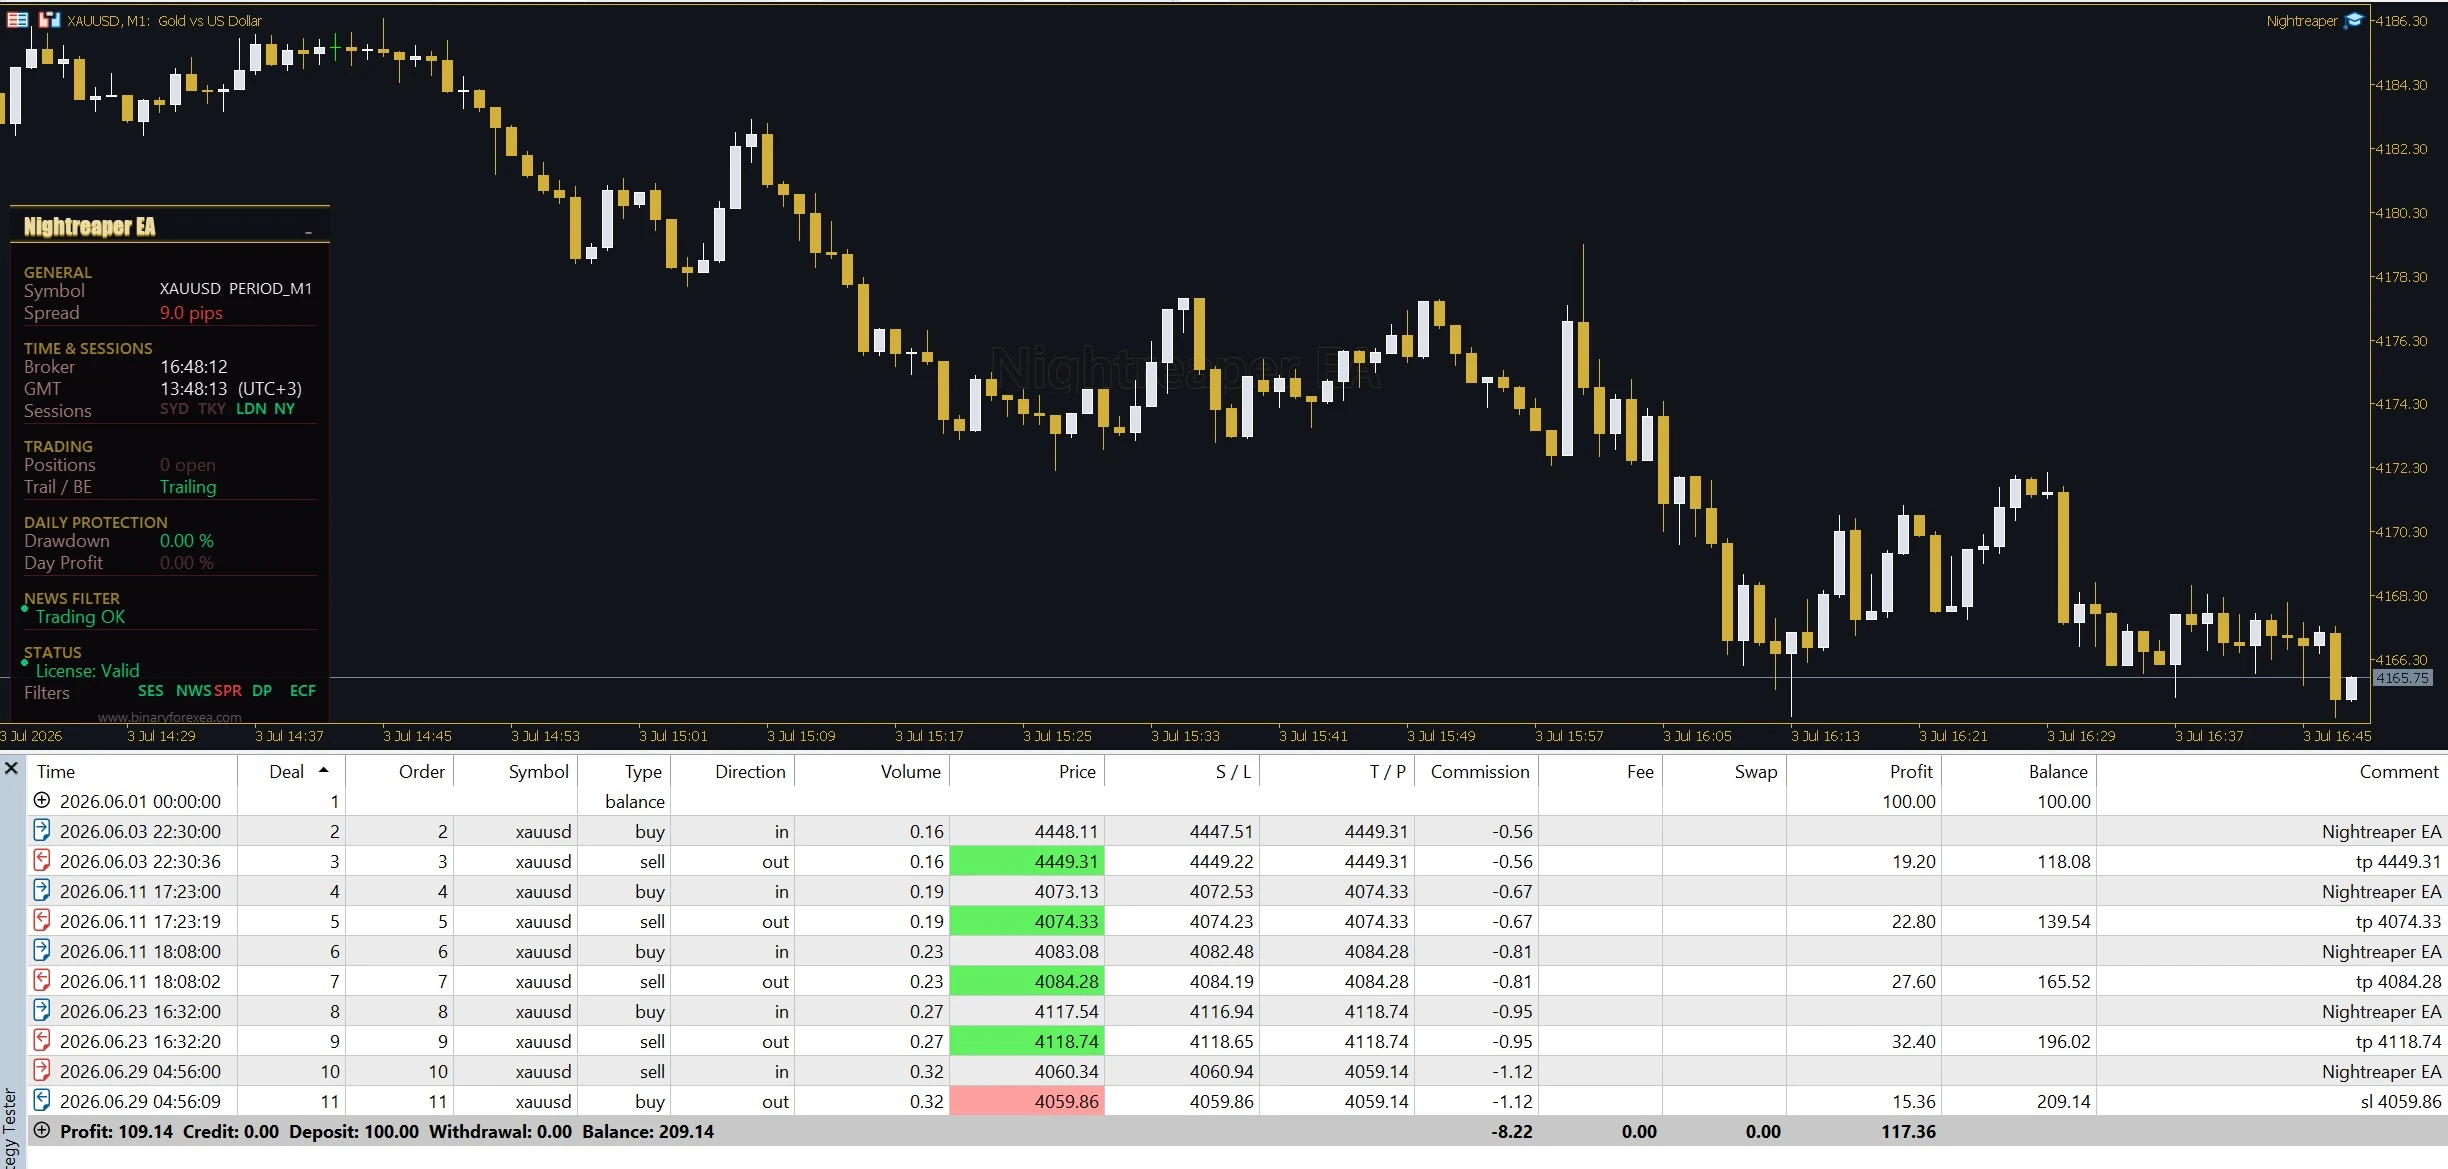Click the summary icon before Profit: 109.14
This screenshot has width=2448, height=1169.
point(42,1131)
